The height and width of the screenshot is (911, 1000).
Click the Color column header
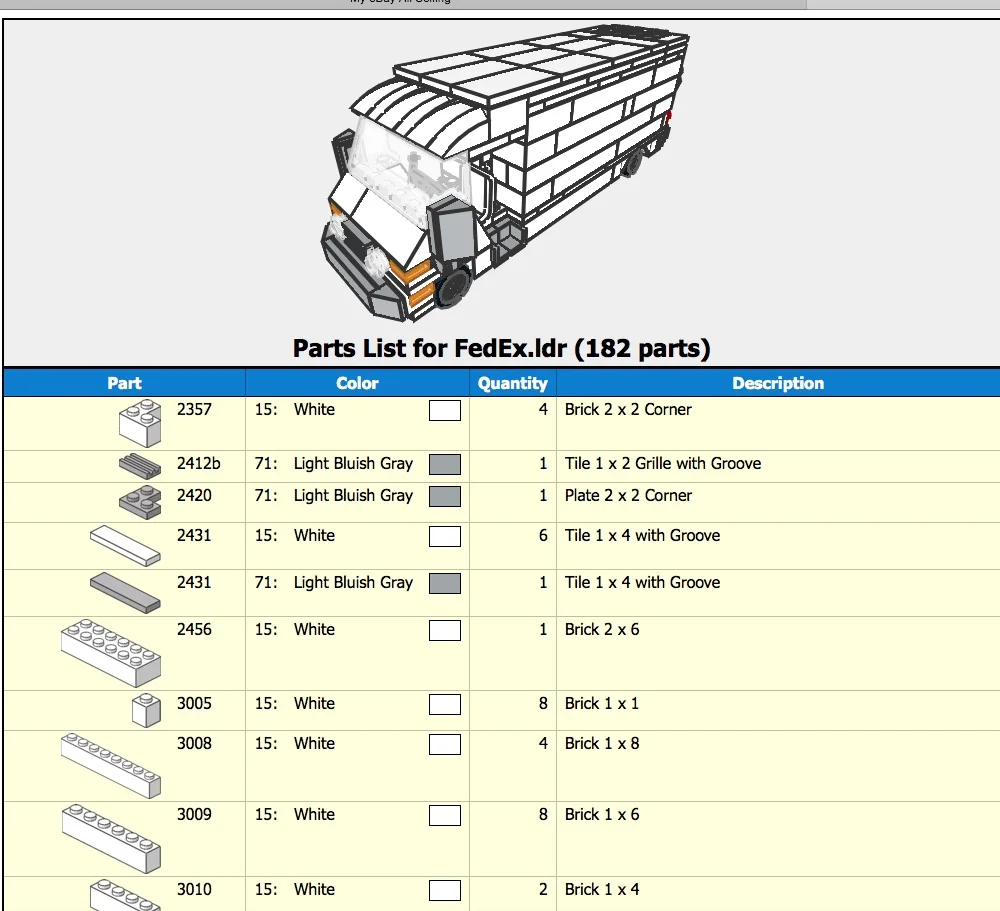click(x=357, y=383)
